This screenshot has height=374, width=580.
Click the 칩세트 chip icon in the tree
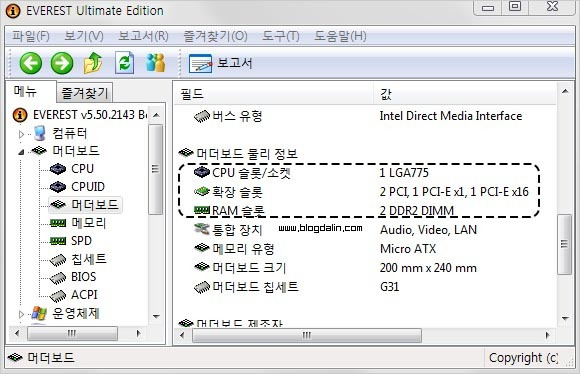58,260
